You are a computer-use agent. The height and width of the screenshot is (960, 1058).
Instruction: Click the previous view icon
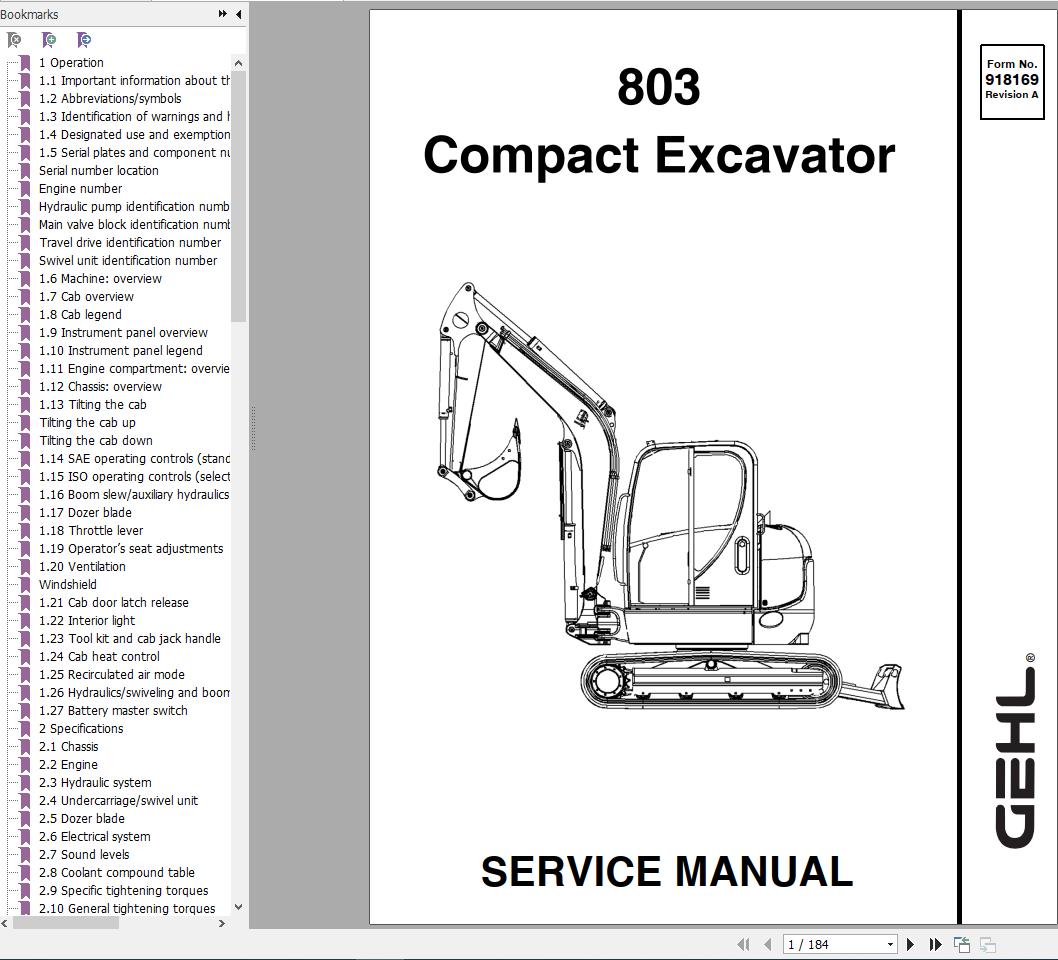(x=962, y=944)
